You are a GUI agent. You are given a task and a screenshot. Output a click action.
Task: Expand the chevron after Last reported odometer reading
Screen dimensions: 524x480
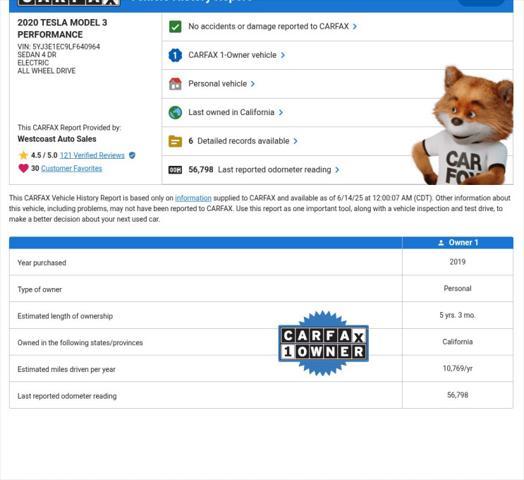(337, 170)
